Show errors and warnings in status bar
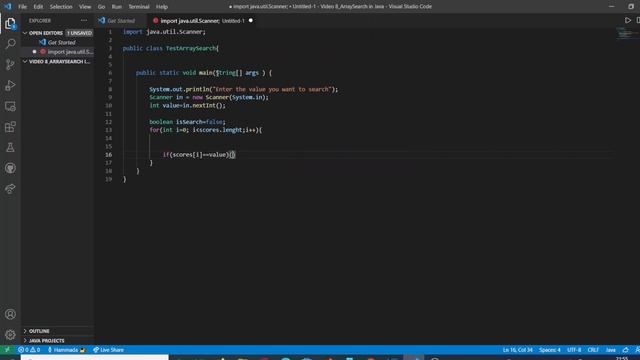640x360 pixels. tap(29, 350)
